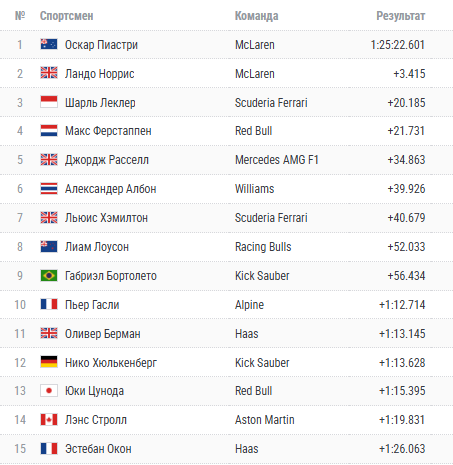Click Brazilian flag beside Габриэл Бортолето
Viewport: 453px width, 465px height.
pos(49,275)
